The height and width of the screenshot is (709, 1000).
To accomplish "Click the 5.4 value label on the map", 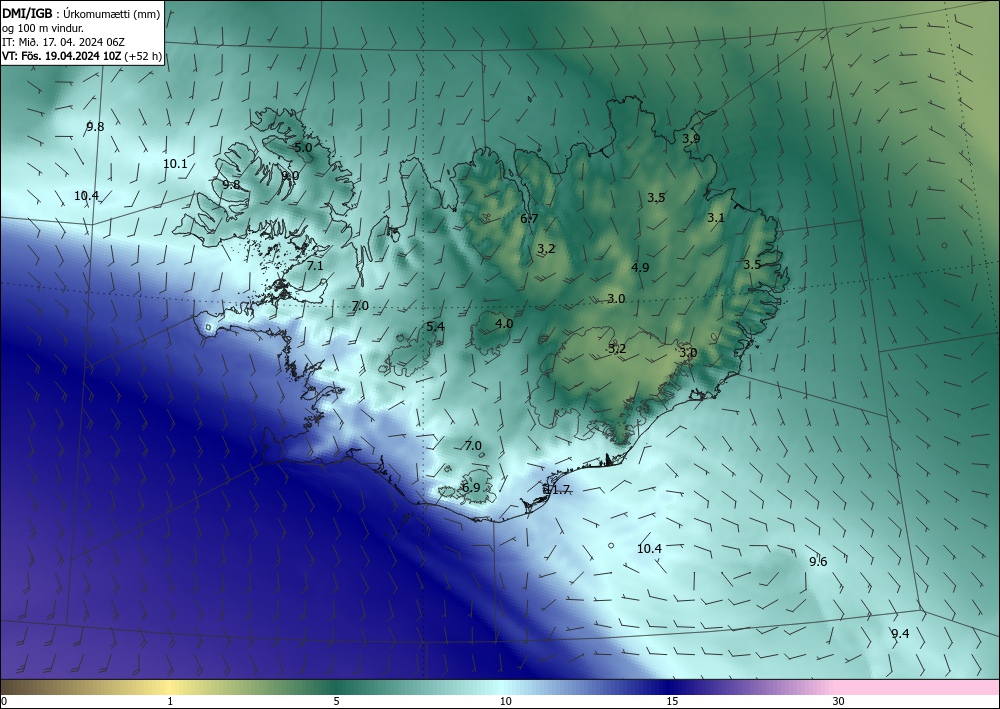I will click(435, 327).
